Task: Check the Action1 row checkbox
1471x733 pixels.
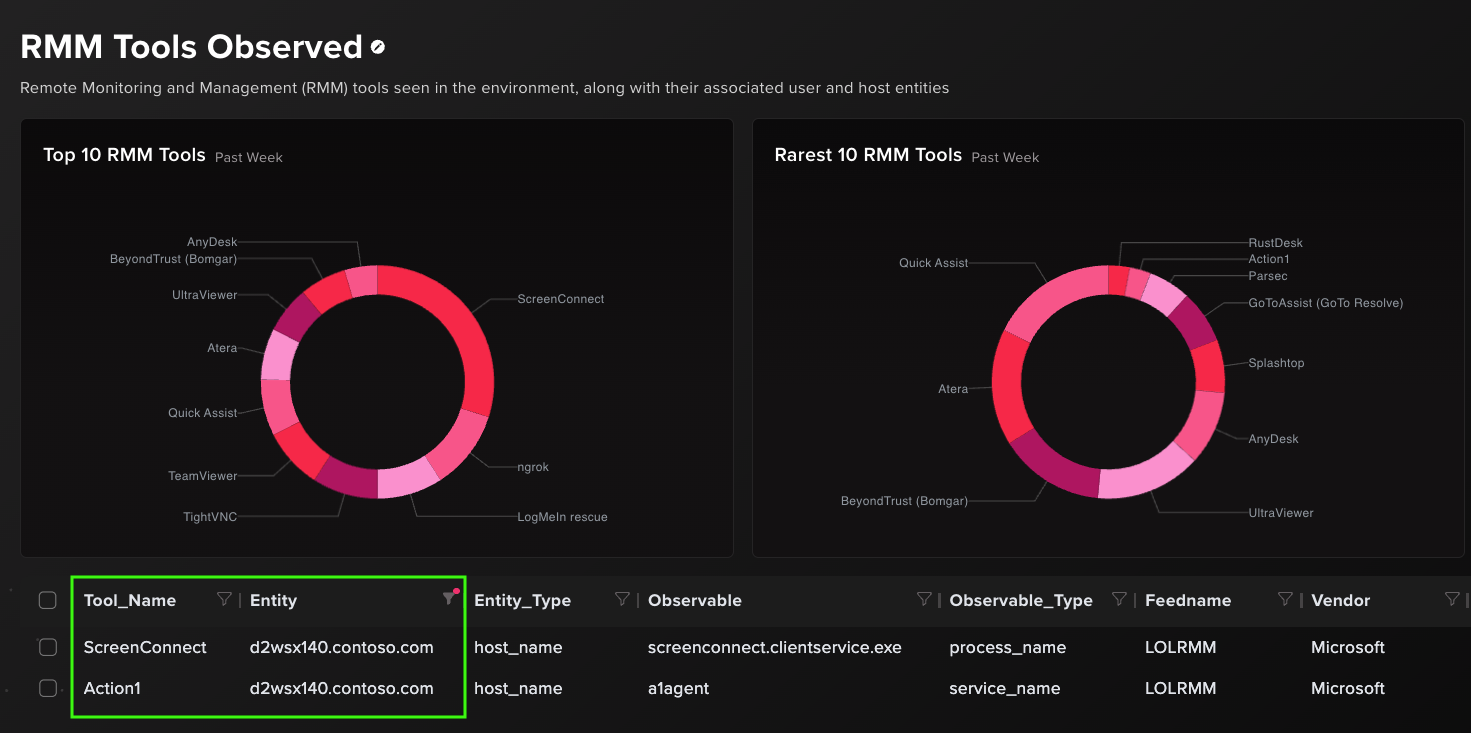Action: click(x=47, y=688)
